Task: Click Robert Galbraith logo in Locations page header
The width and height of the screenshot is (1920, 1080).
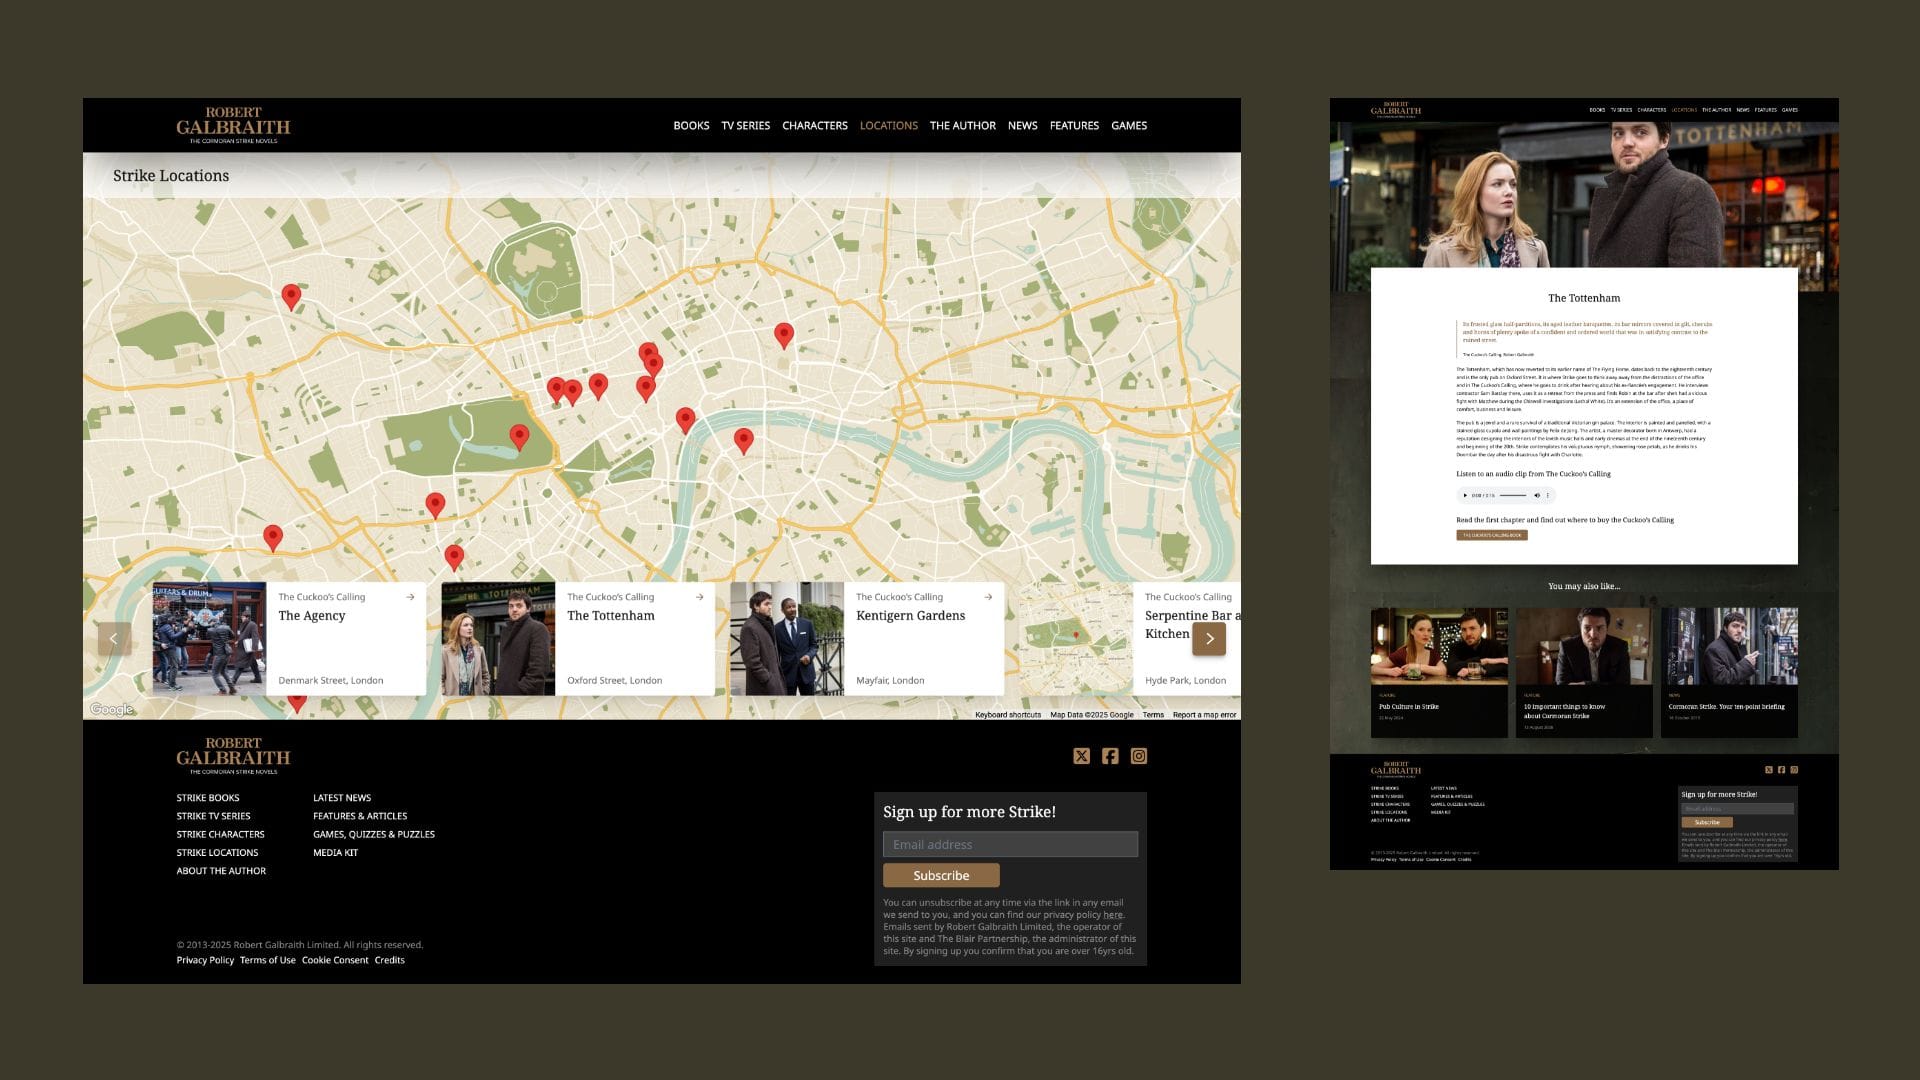Action: (233, 126)
